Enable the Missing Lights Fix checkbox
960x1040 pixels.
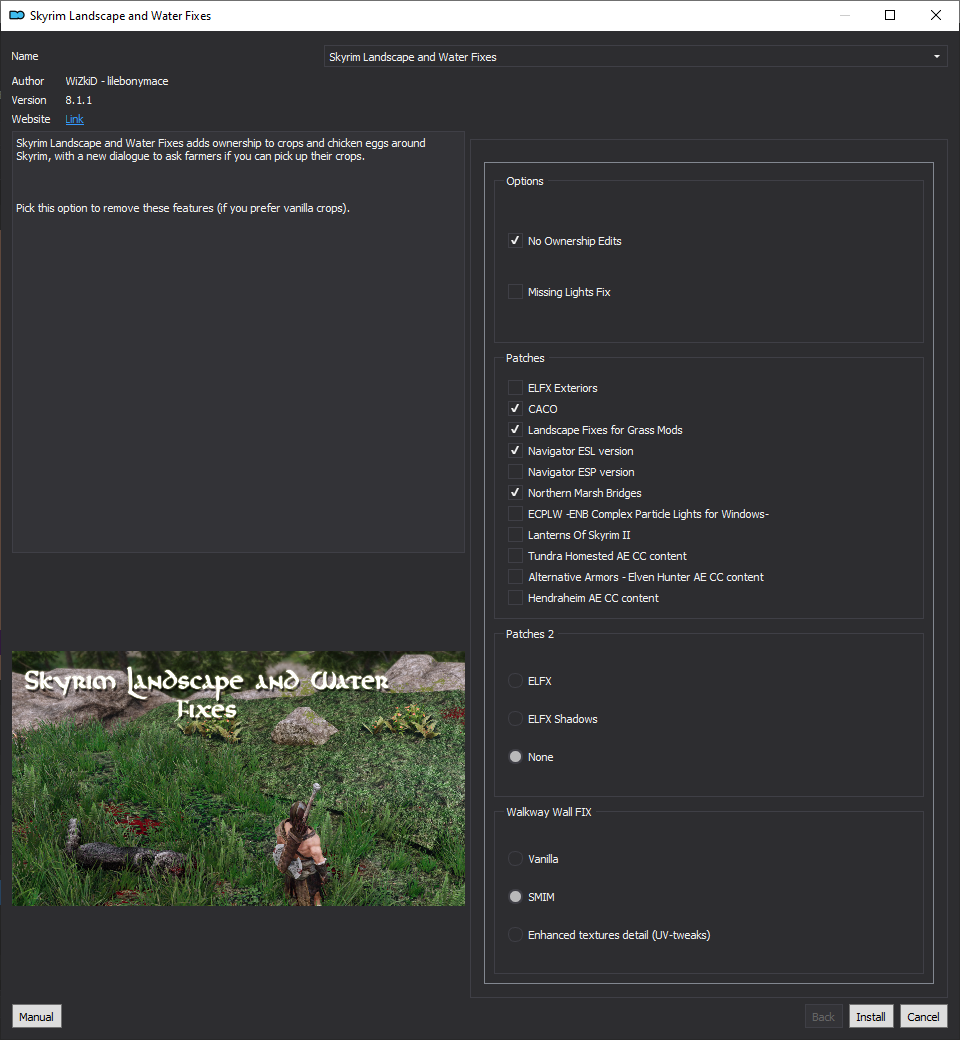coord(515,292)
